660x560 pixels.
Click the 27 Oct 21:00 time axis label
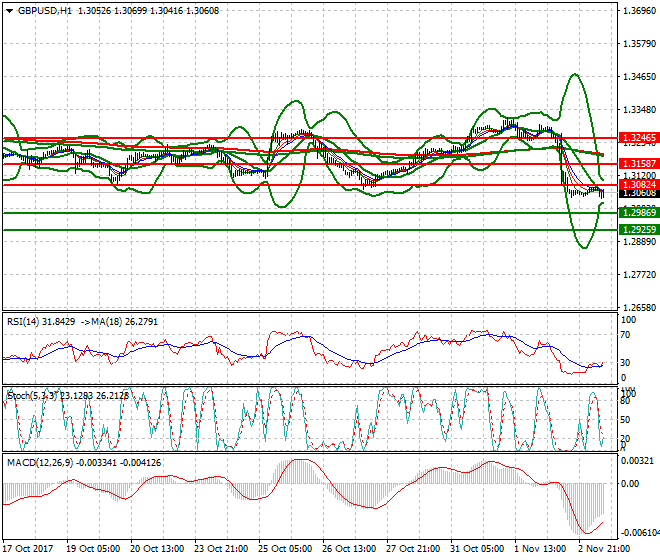(x=413, y=549)
